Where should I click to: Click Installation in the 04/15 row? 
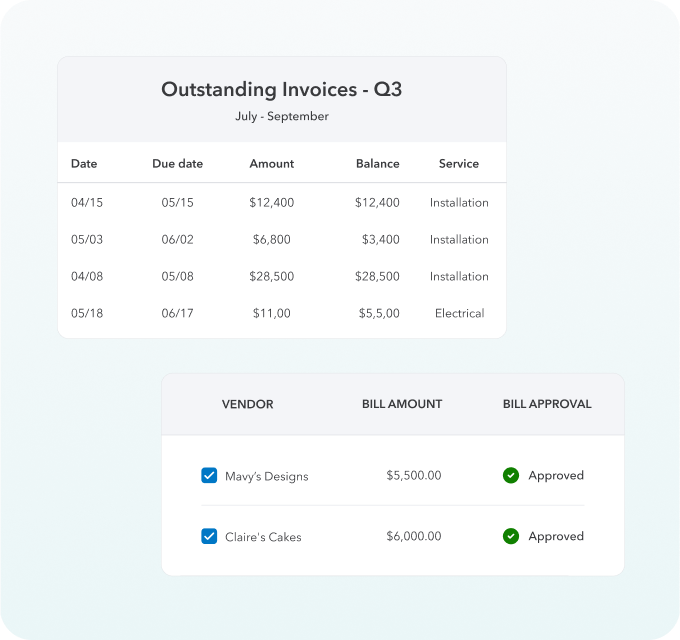tap(459, 202)
